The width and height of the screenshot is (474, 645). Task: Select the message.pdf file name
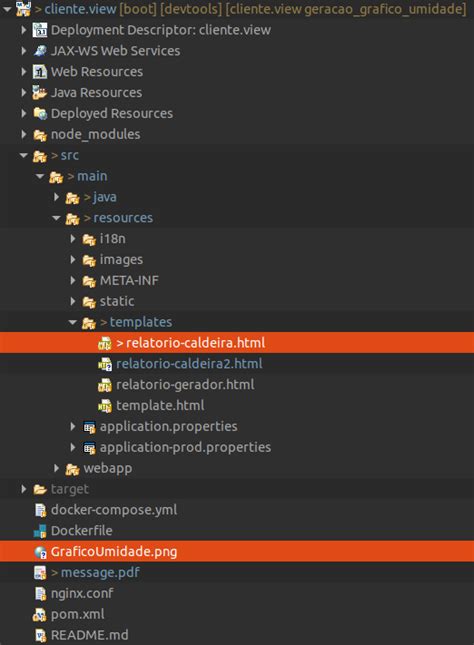100,573
